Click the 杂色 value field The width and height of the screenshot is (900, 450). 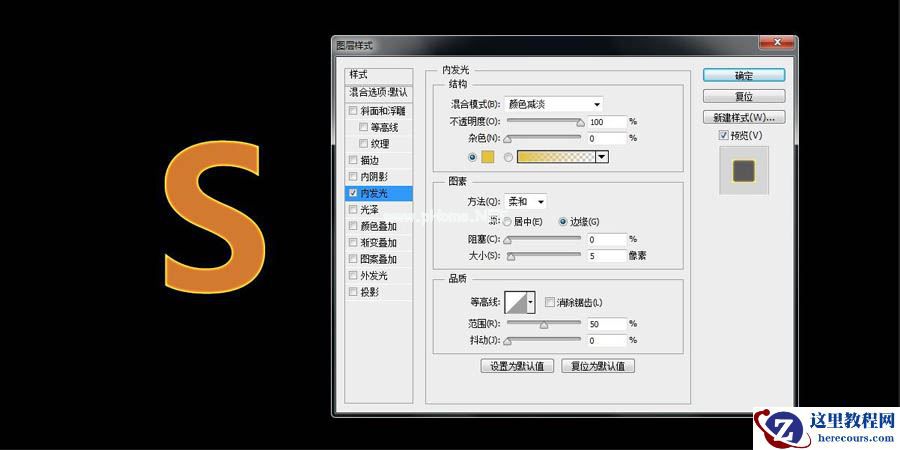pos(607,138)
